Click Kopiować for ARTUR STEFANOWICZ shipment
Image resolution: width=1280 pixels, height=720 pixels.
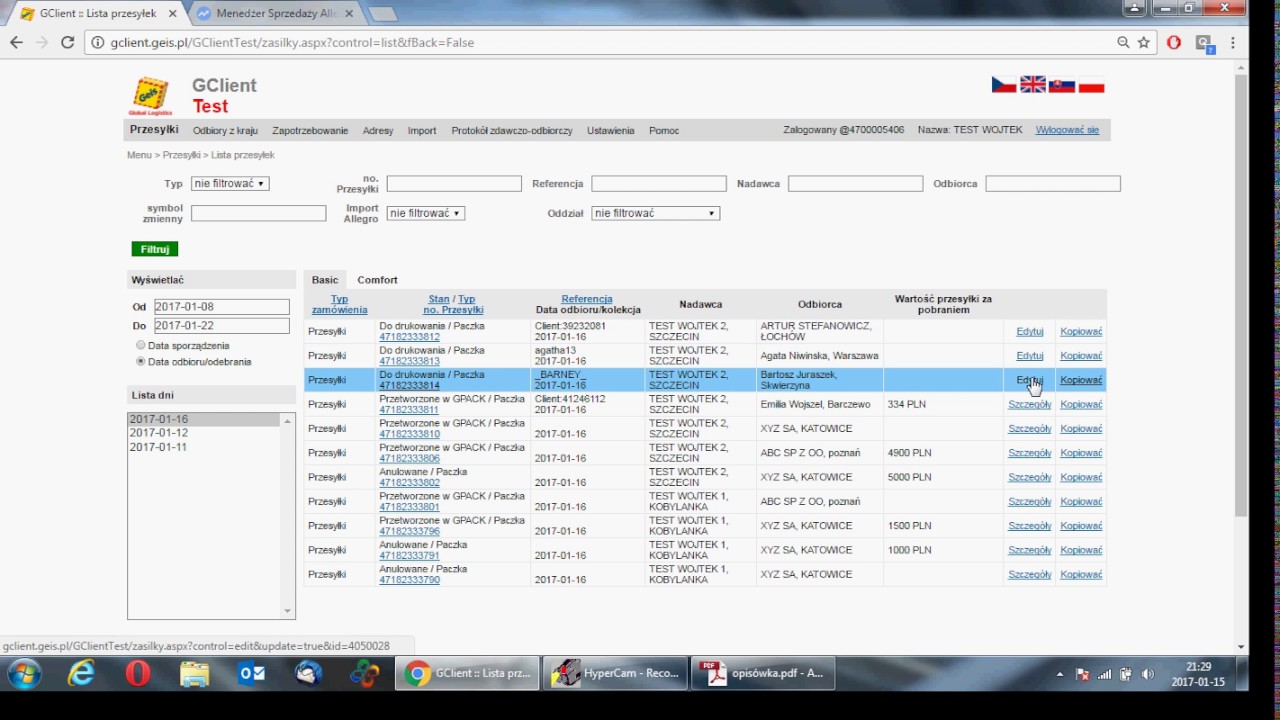[1081, 331]
